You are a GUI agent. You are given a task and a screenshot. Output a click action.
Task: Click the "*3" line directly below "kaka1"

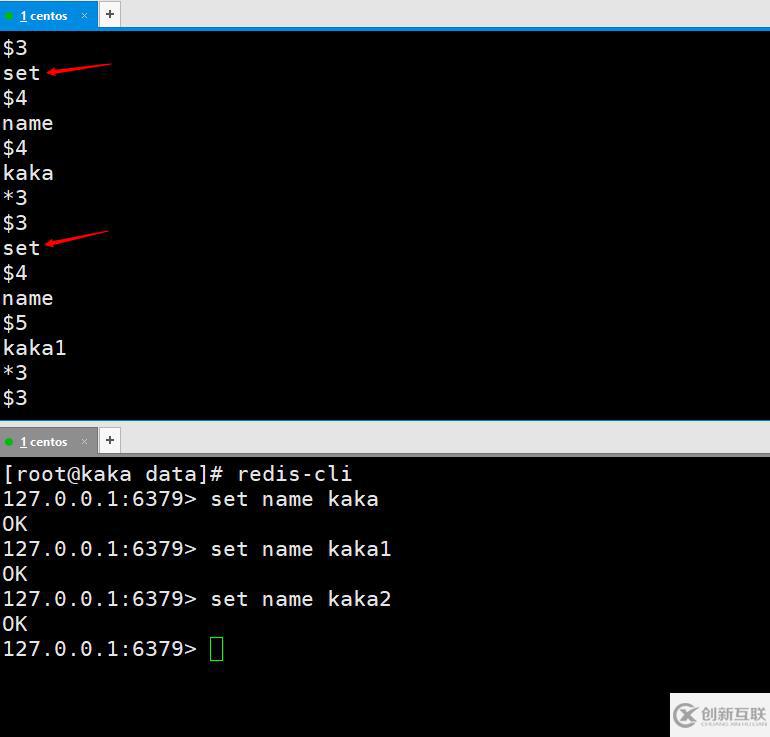(x=15, y=373)
